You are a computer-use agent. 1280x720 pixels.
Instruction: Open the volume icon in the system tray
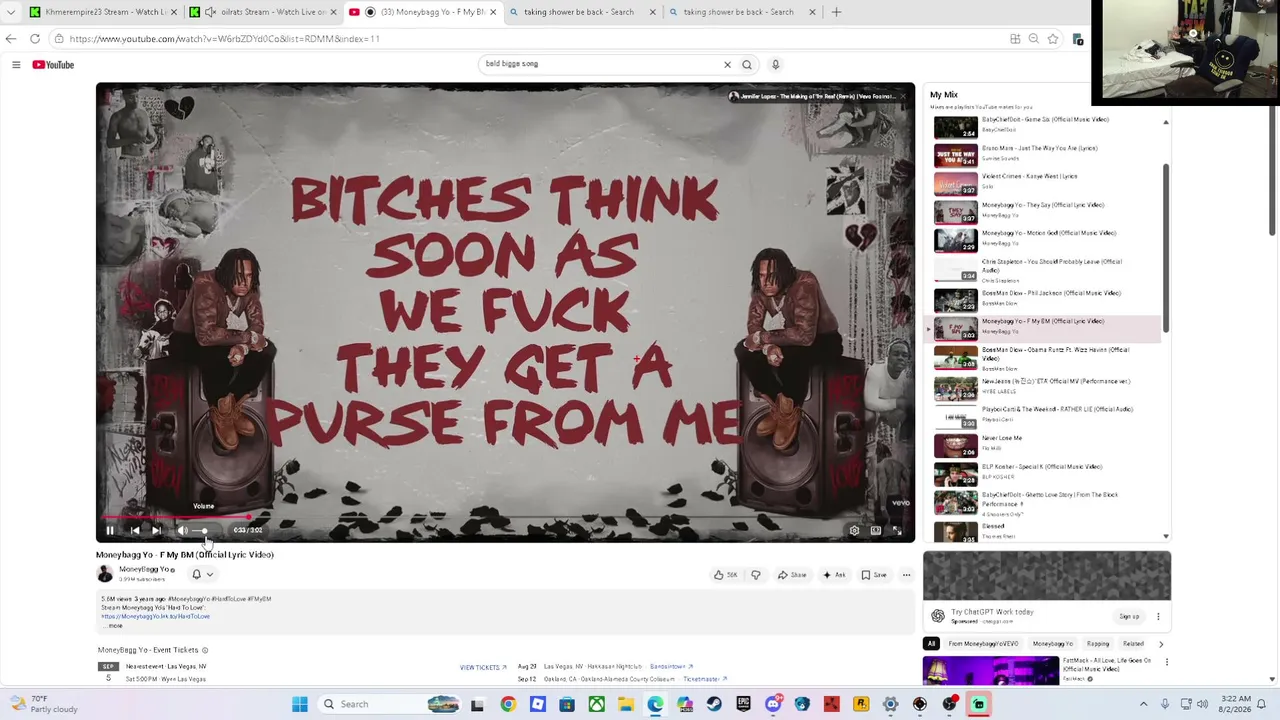click(x=1202, y=704)
